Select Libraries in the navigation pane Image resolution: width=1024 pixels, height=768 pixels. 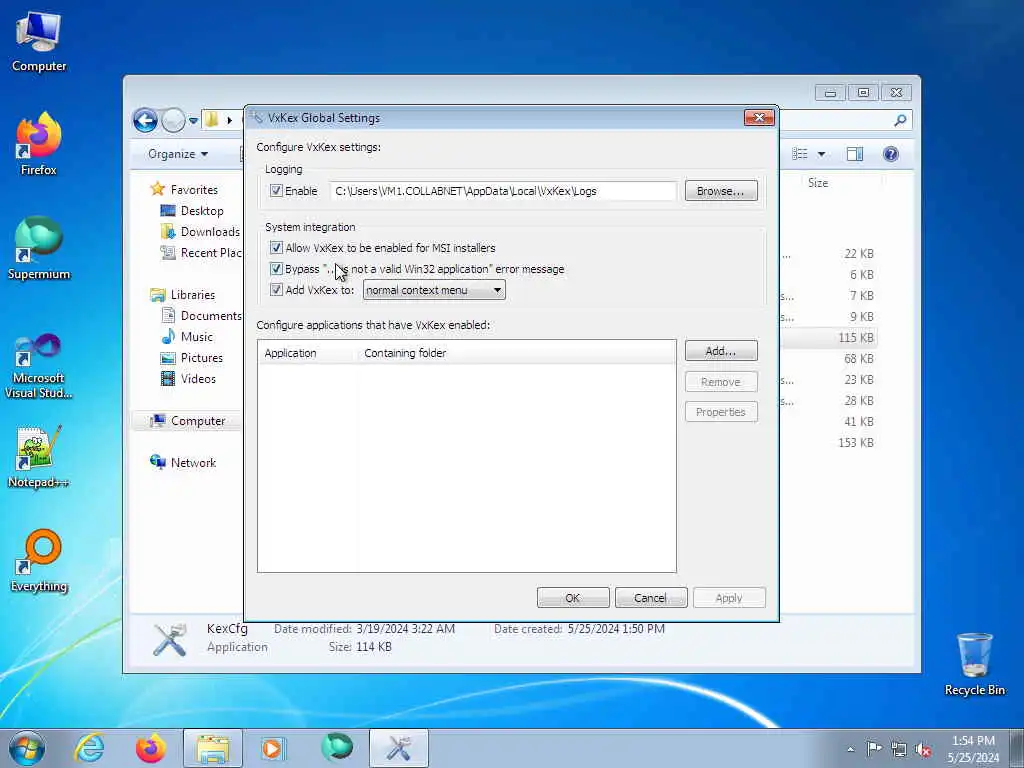pyautogui.click(x=193, y=295)
